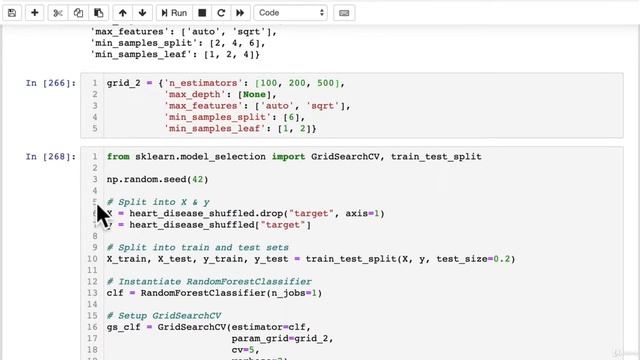The width and height of the screenshot is (640, 360).
Task: Move selected cell down arrow
Action: tap(142, 13)
